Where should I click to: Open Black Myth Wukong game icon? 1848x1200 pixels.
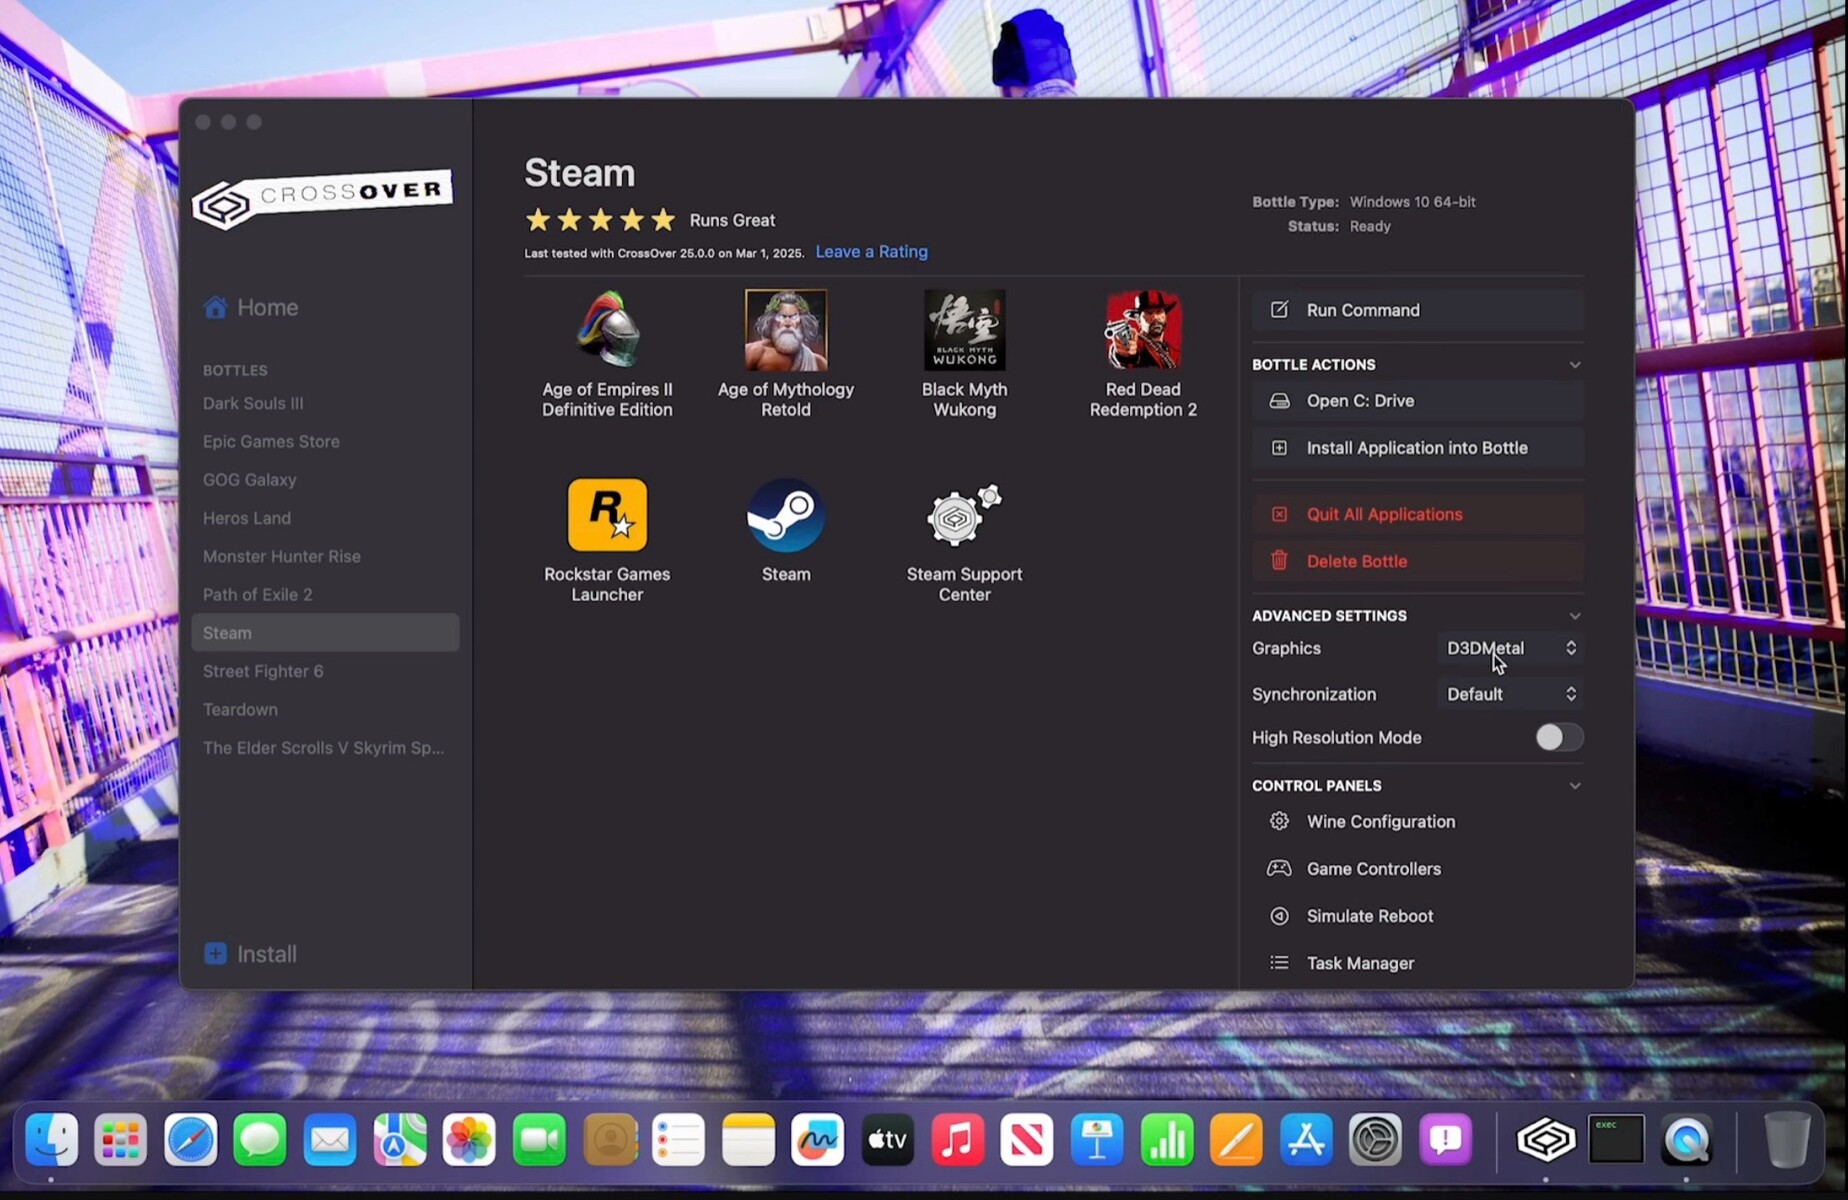964,329
